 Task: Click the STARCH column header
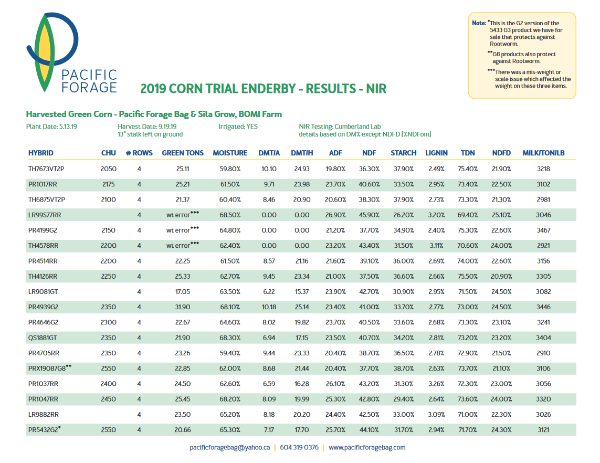tap(403, 153)
